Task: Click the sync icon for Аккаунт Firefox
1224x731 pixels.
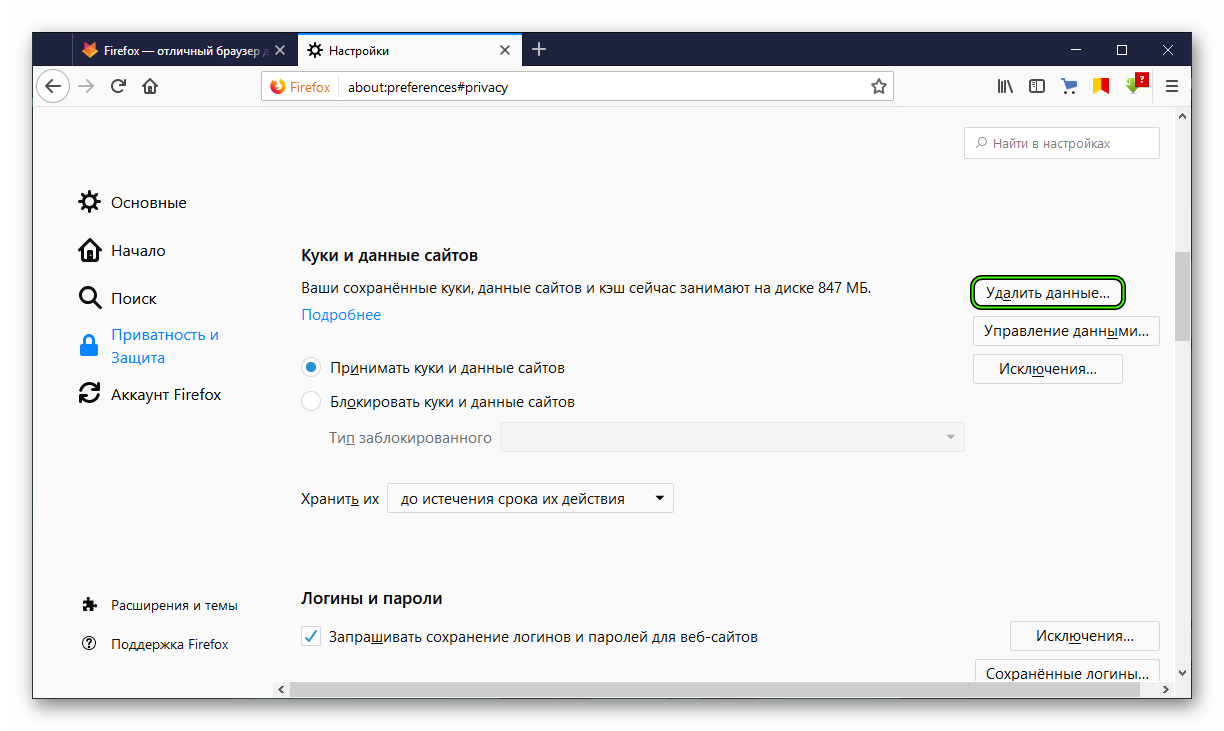Action: click(x=89, y=394)
